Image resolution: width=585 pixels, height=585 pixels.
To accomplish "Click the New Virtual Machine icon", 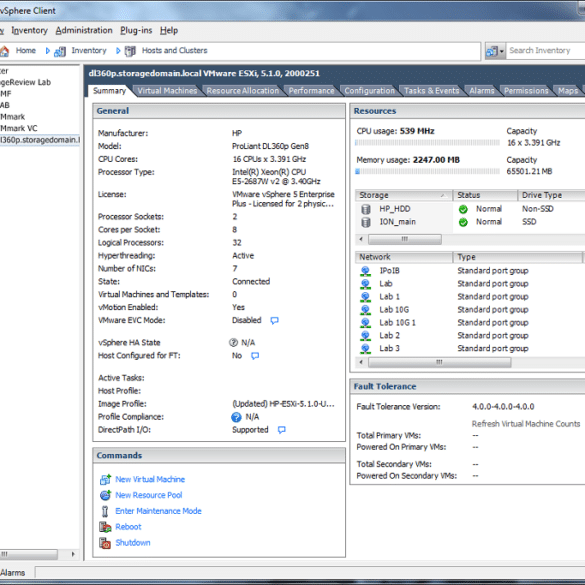I will coord(106,479).
